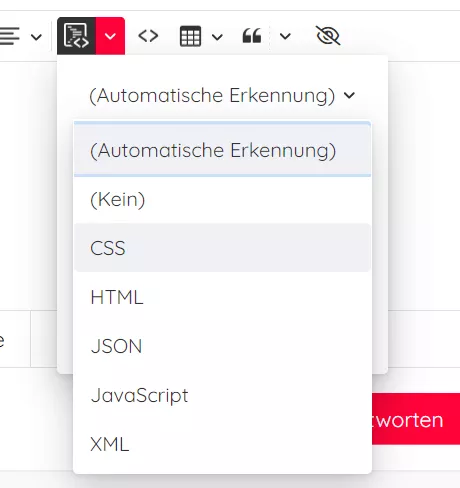
Task: Click the code block icon button
Action: [x=76, y=36]
